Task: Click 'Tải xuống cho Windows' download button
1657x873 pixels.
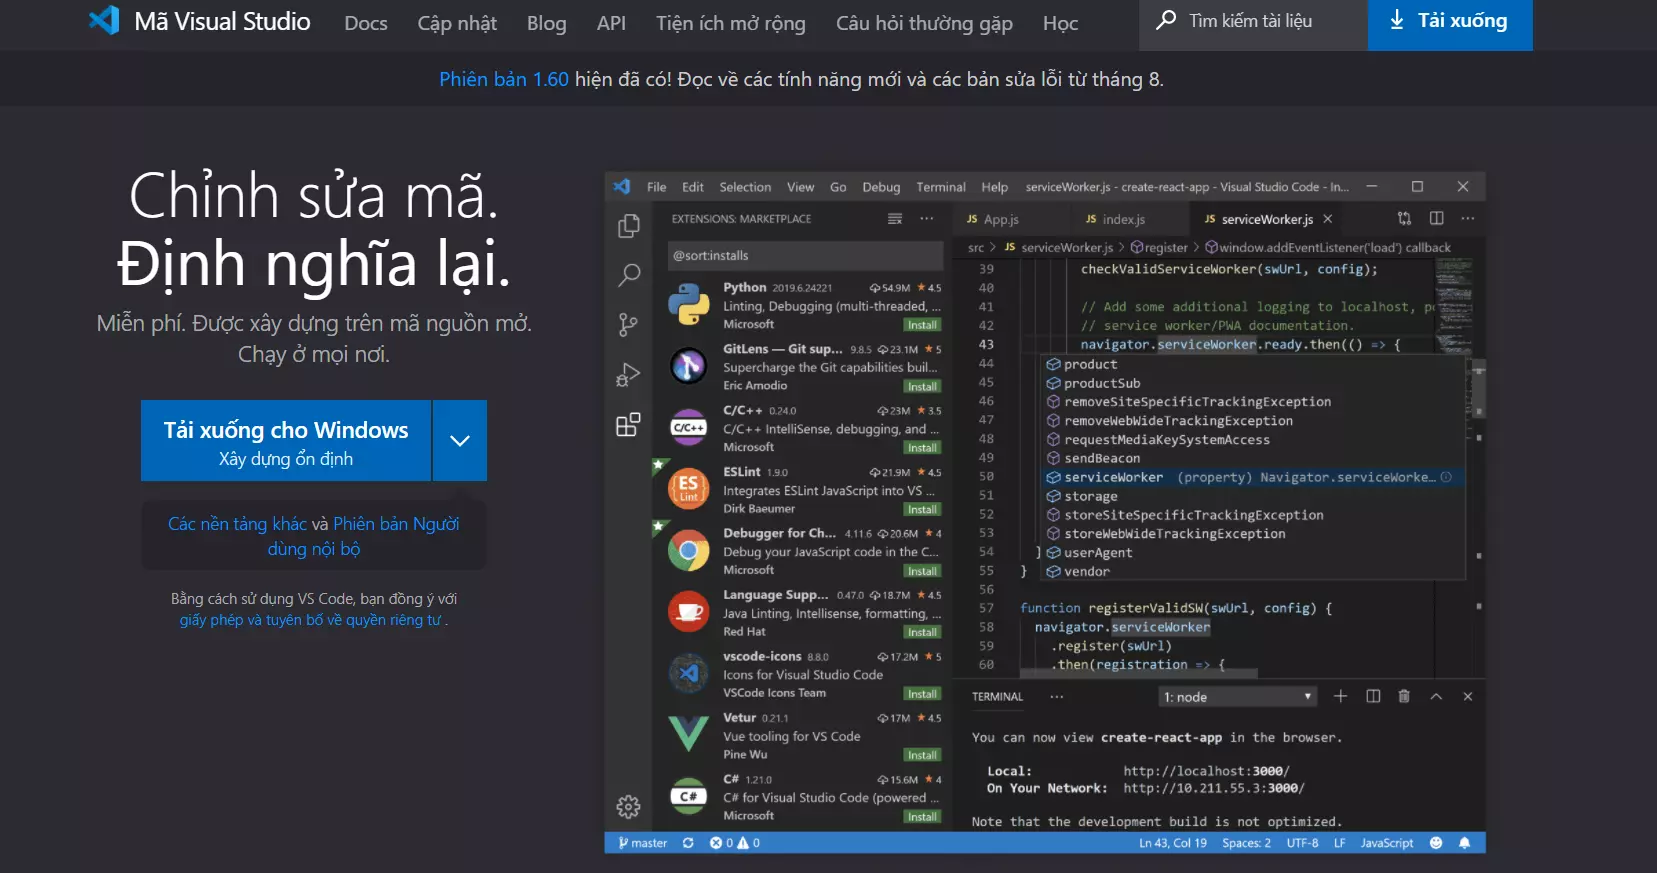Action: [x=286, y=441]
